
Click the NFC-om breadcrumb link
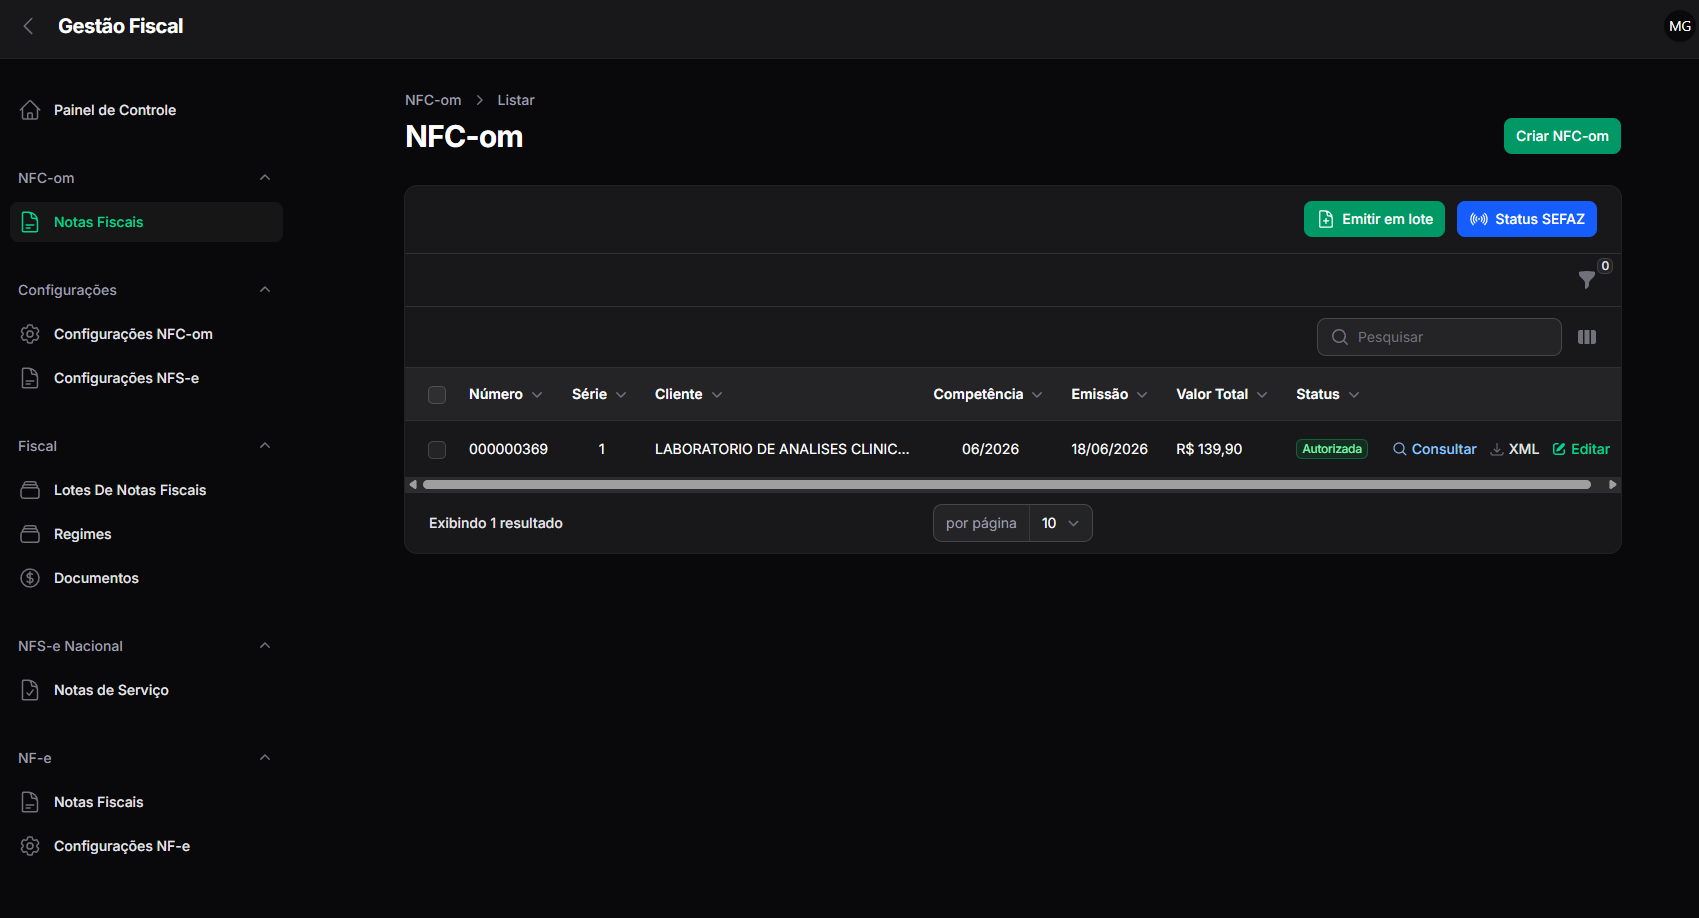433,100
